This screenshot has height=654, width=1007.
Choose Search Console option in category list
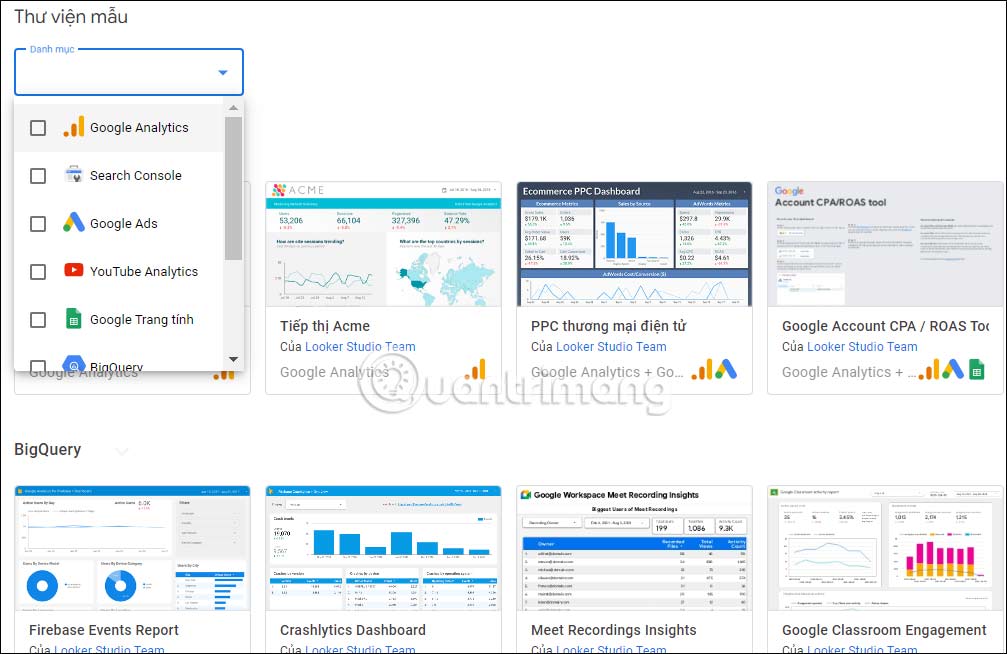coord(119,176)
